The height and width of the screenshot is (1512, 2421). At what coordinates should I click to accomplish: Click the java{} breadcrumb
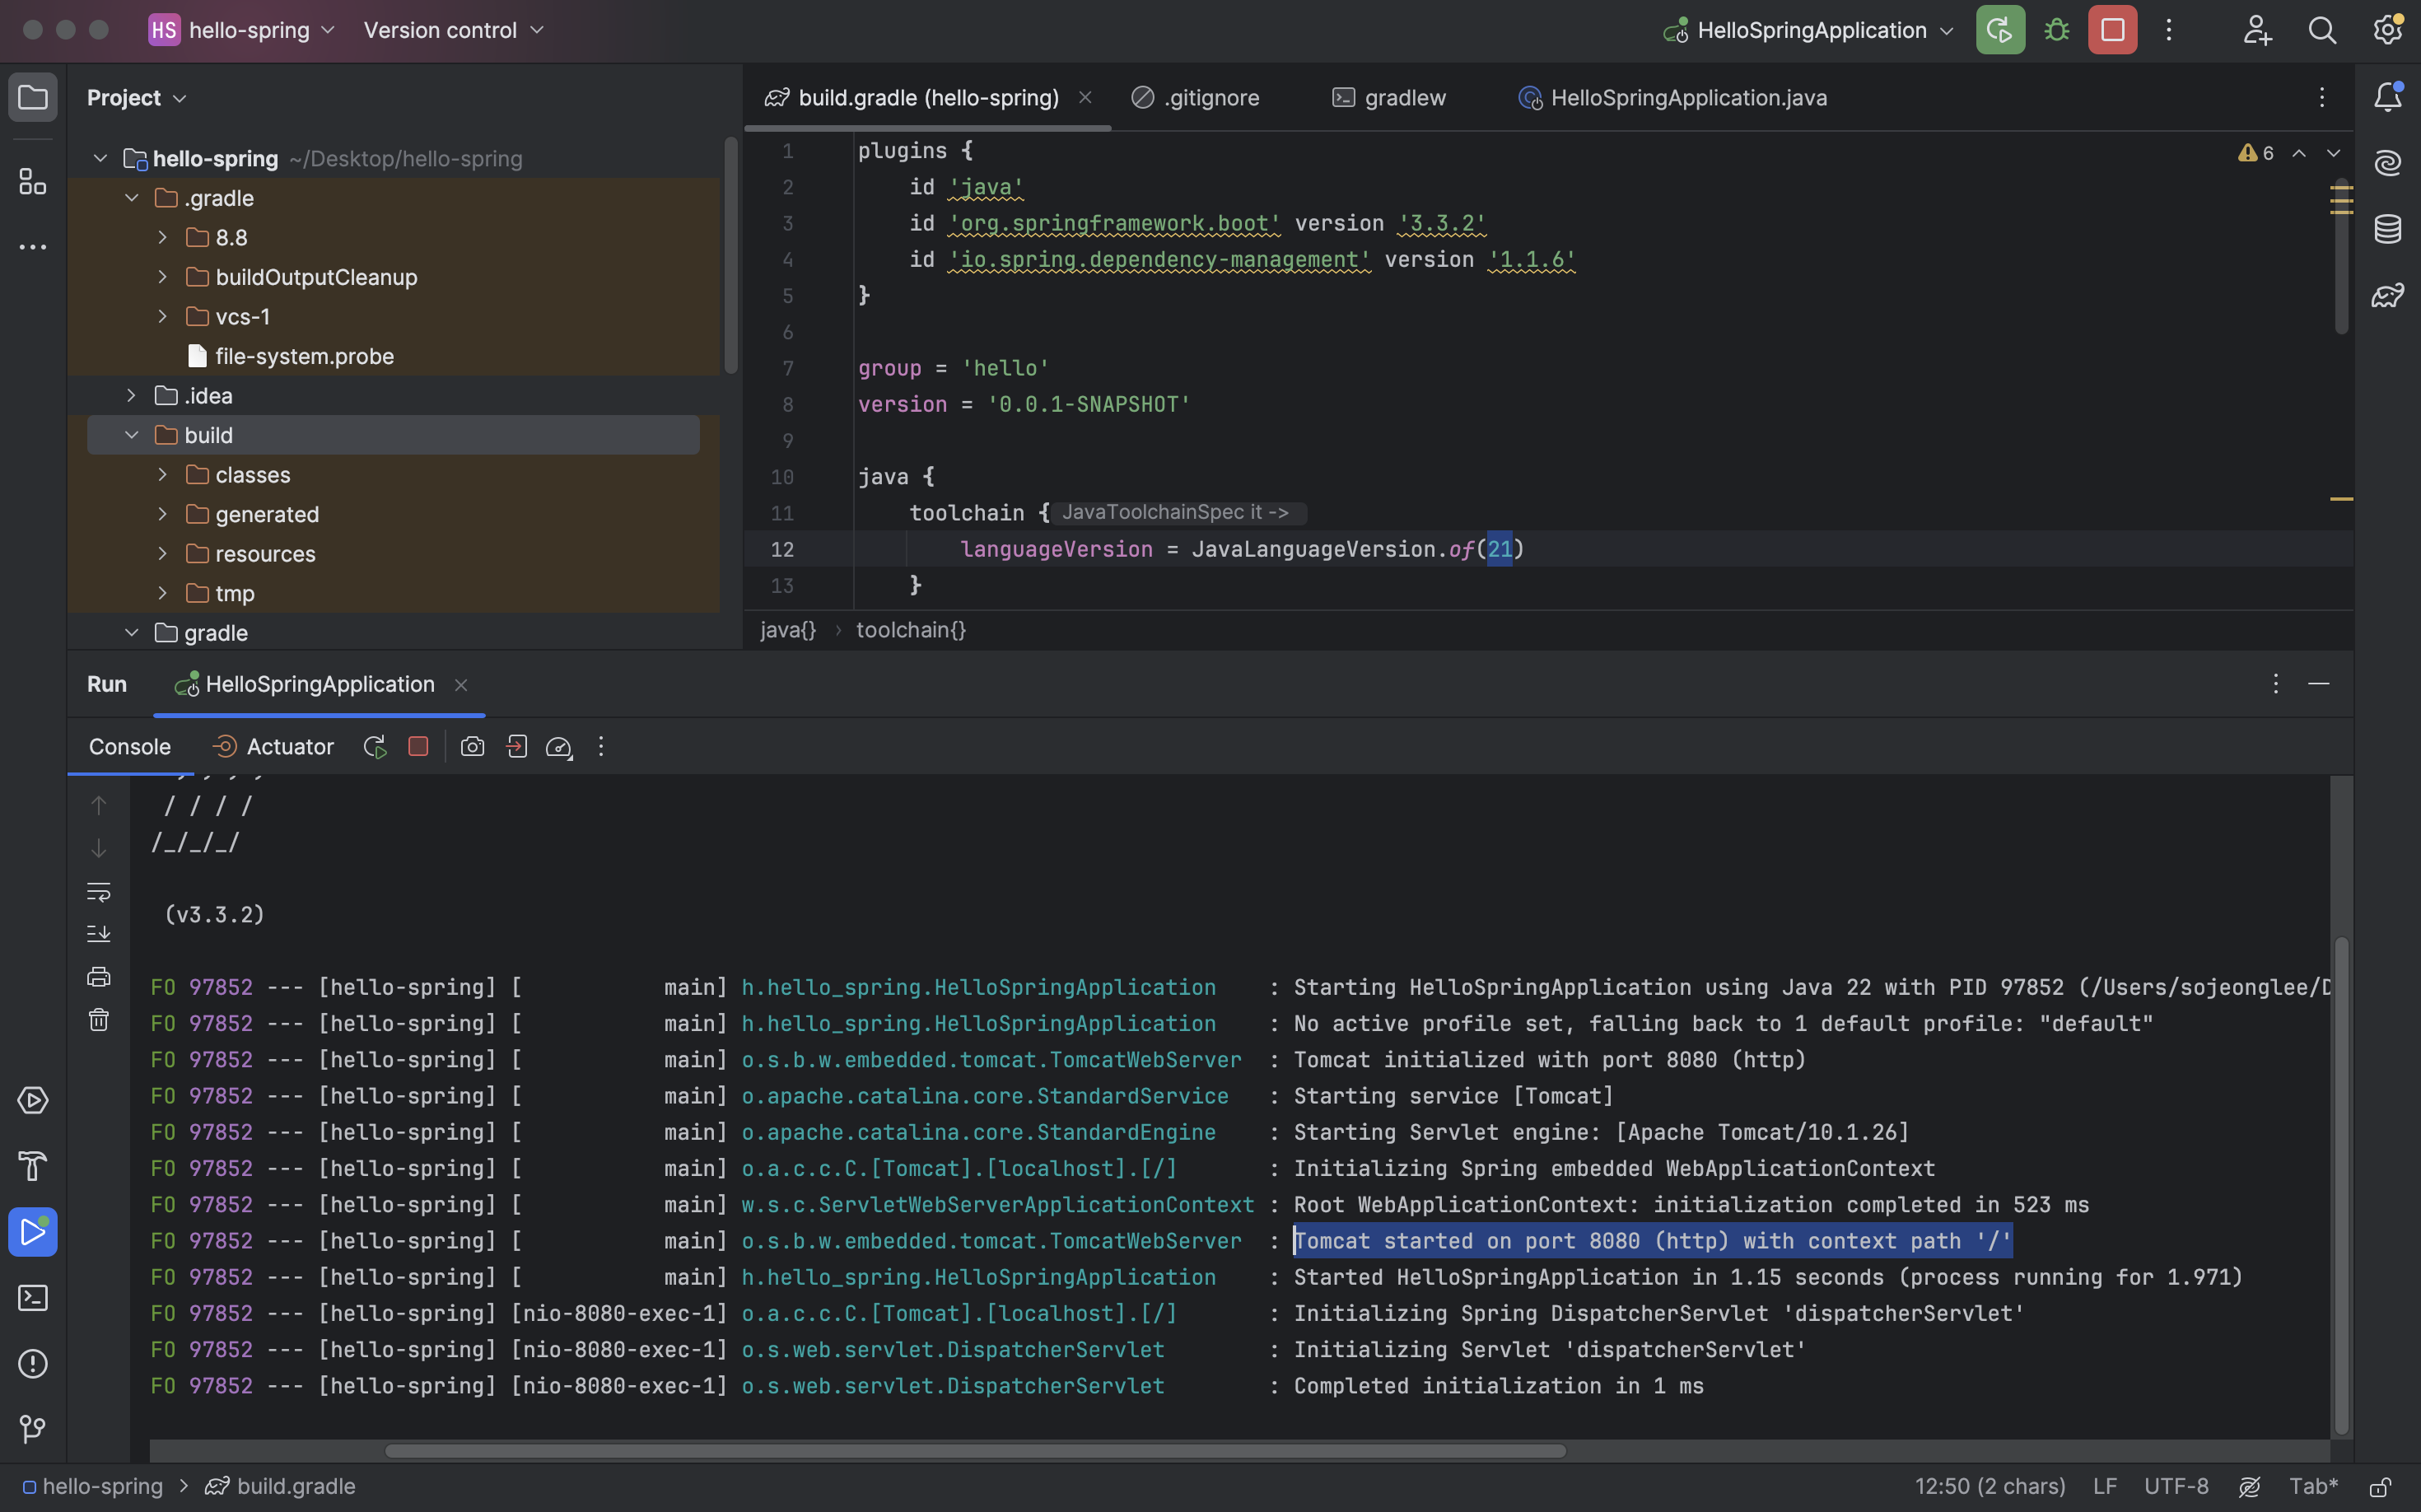pyautogui.click(x=788, y=630)
